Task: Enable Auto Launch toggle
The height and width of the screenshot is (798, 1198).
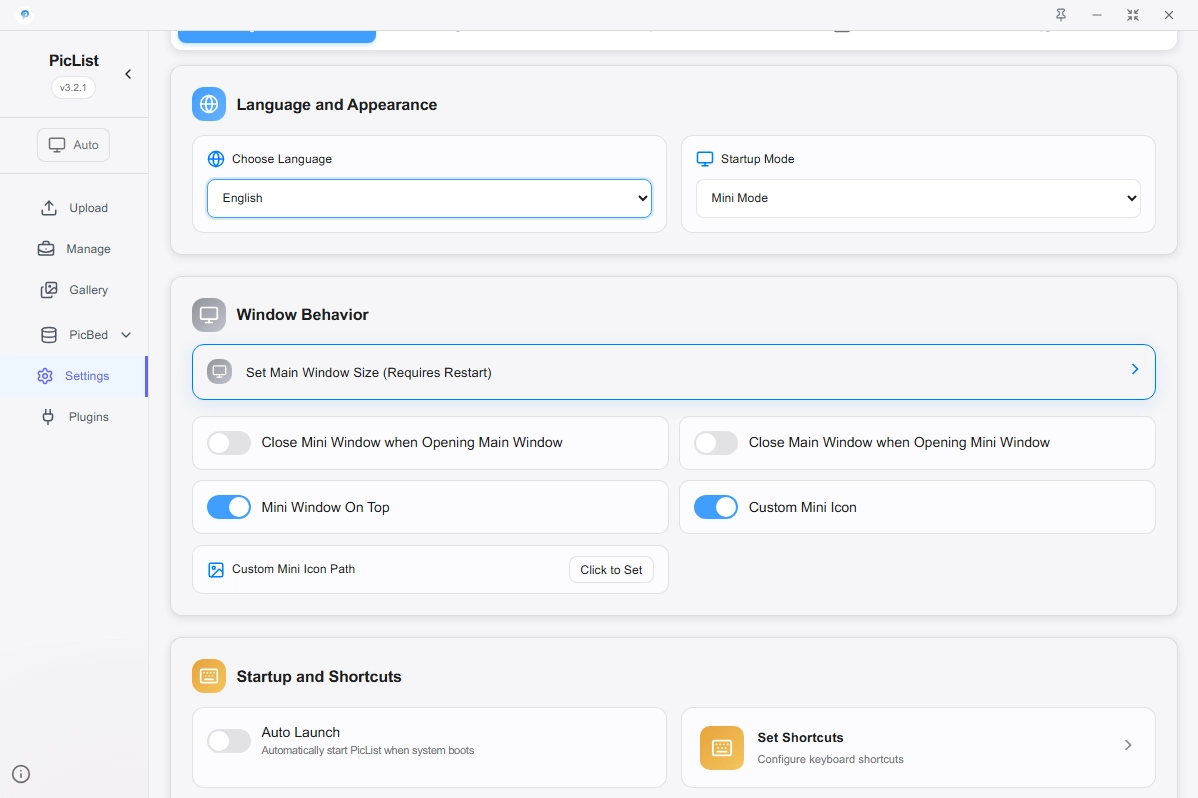Action: click(229, 741)
